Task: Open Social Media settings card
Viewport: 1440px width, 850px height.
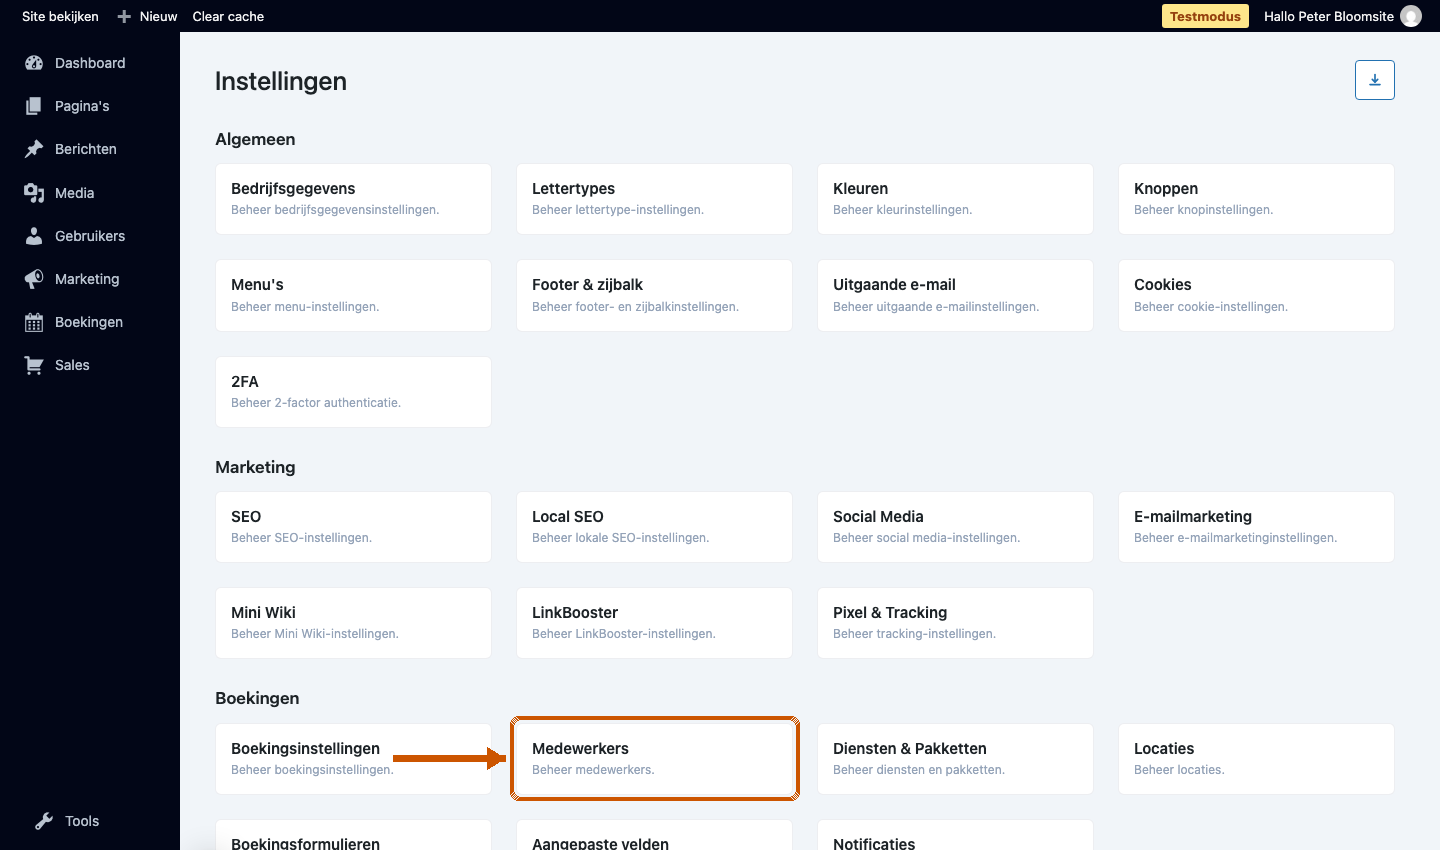Action: (955, 527)
